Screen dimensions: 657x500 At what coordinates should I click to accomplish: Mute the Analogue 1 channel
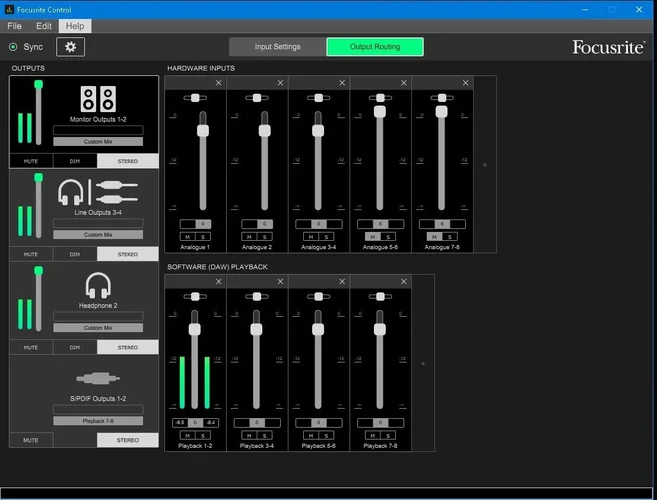tap(187, 237)
